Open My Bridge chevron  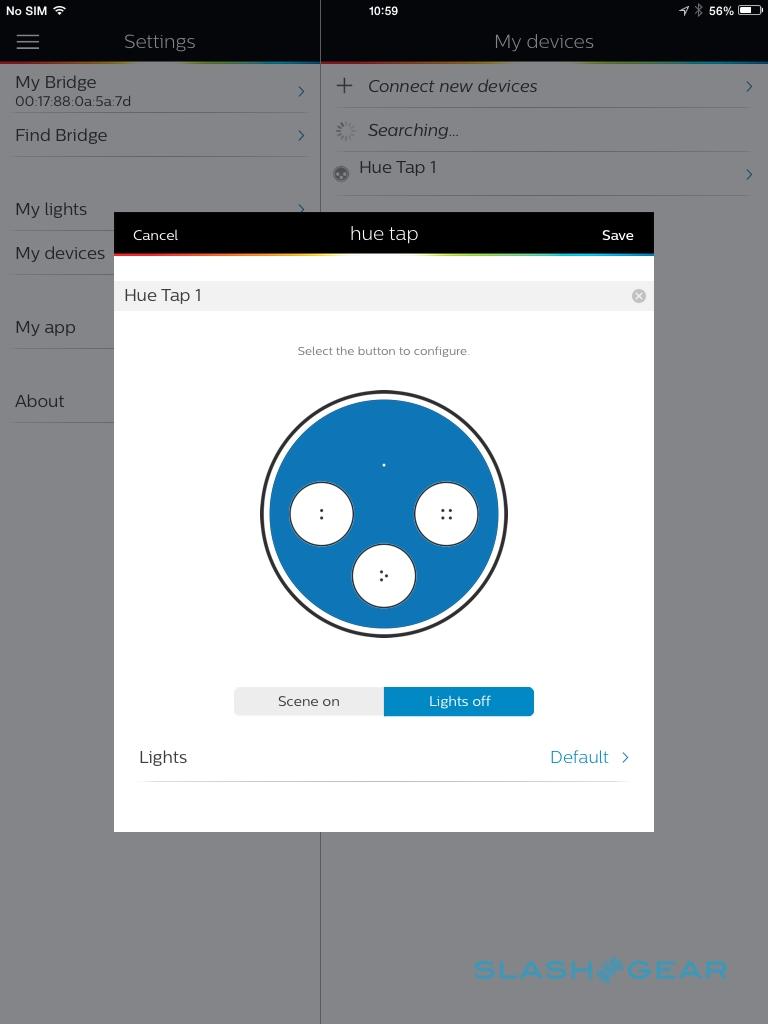(x=301, y=91)
